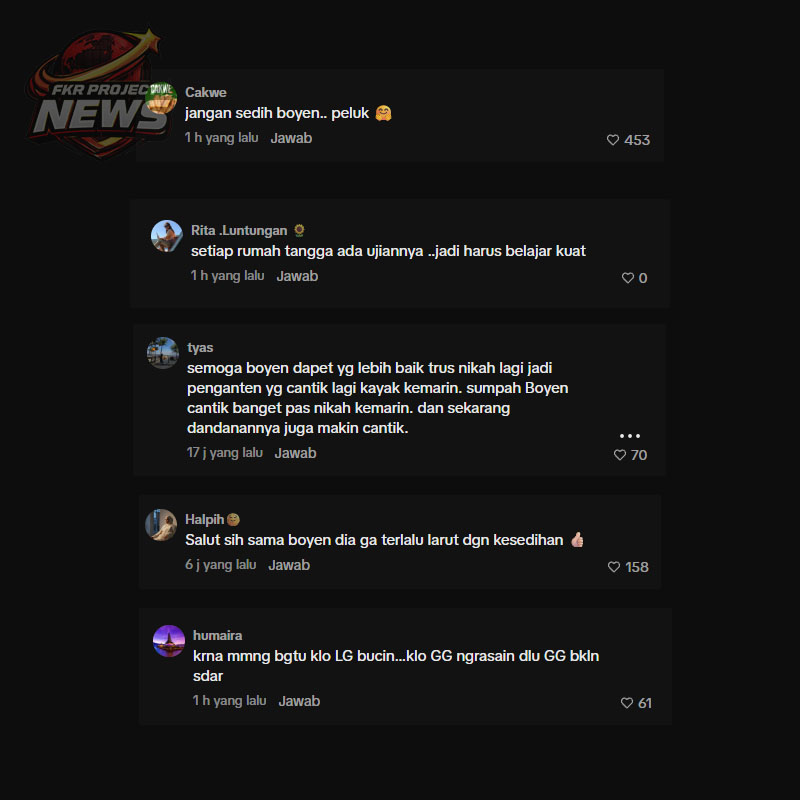800x800 pixels.
Task: Open Halpih's profile avatar
Action: 161,524
